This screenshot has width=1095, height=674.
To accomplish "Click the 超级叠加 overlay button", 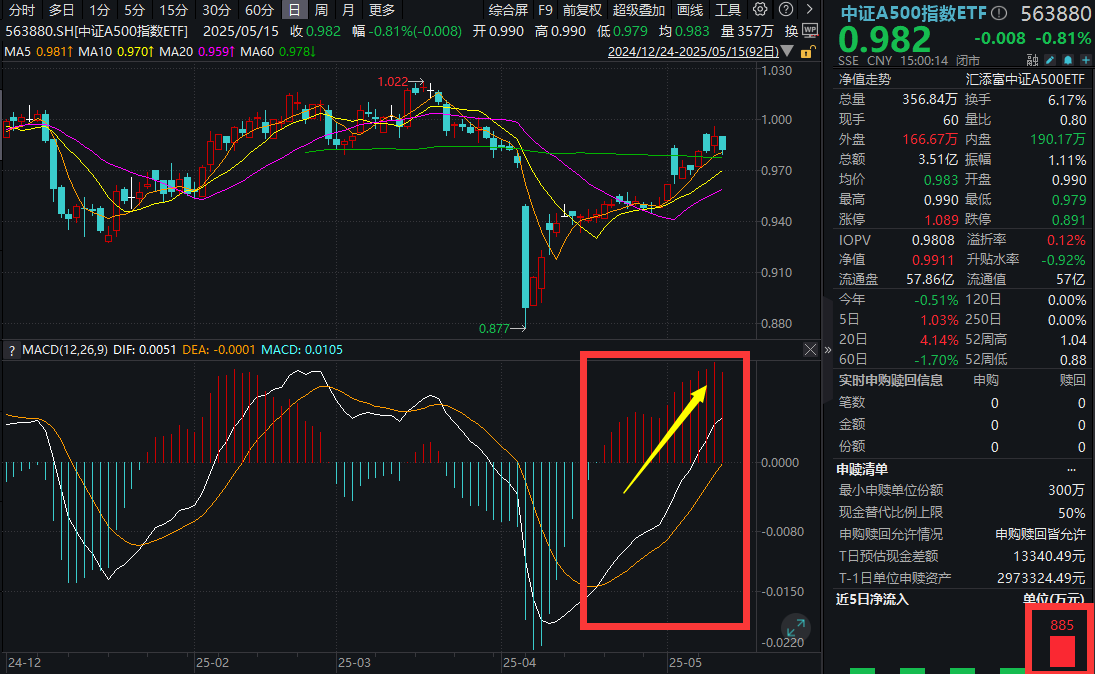I will point(638,10).
